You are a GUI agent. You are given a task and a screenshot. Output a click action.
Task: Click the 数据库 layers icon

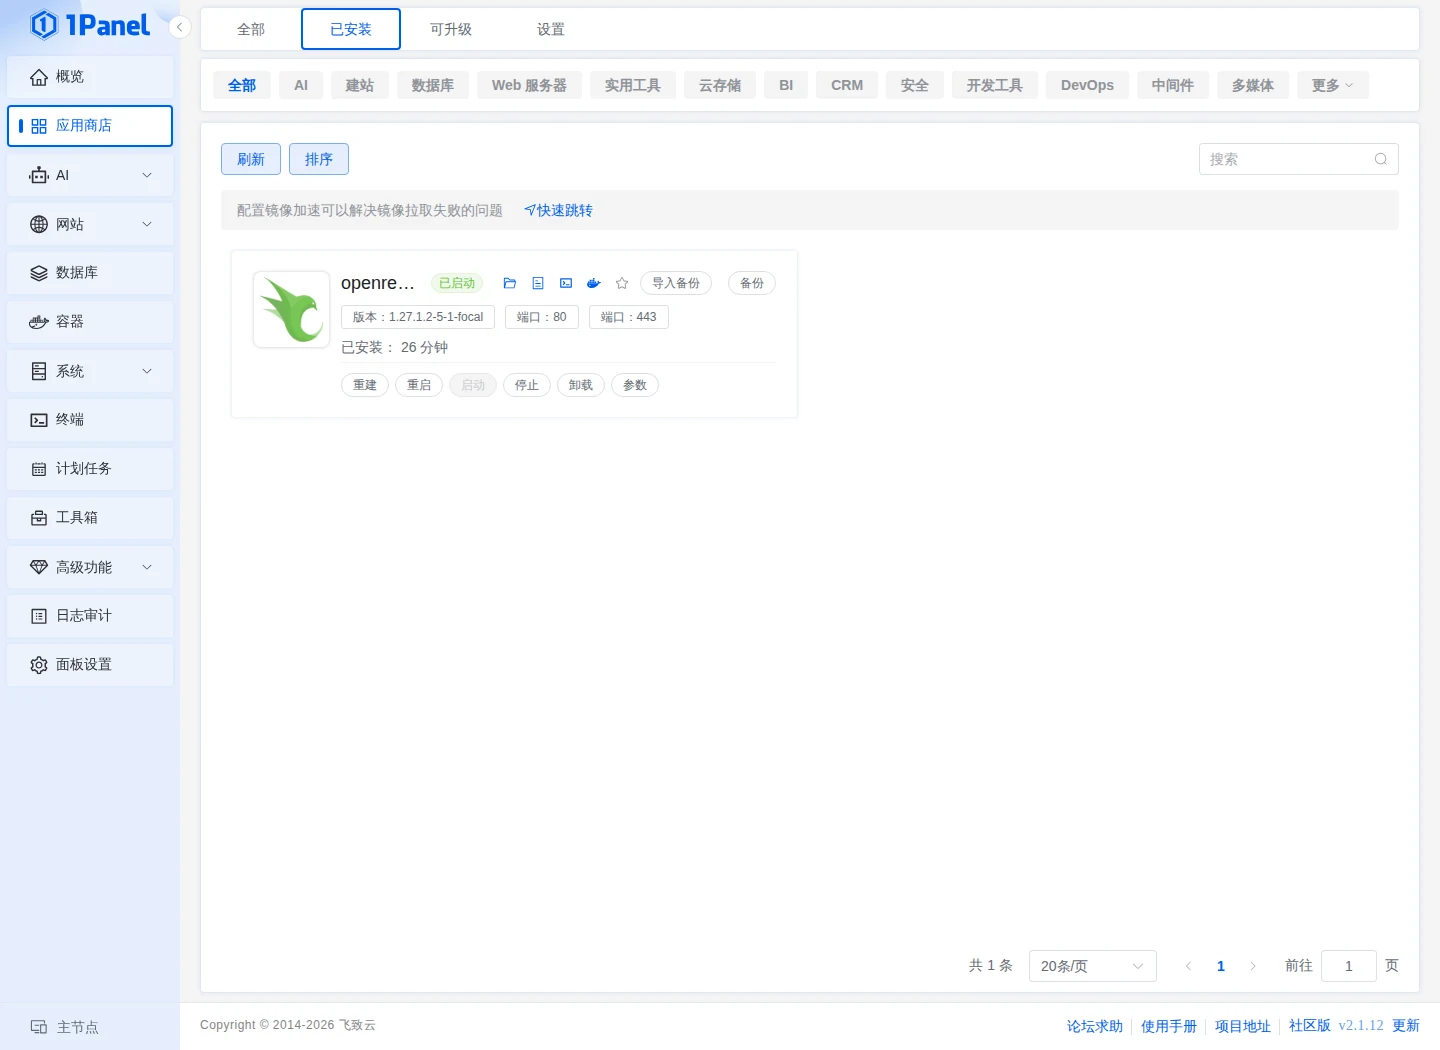[x=39, y=273]
